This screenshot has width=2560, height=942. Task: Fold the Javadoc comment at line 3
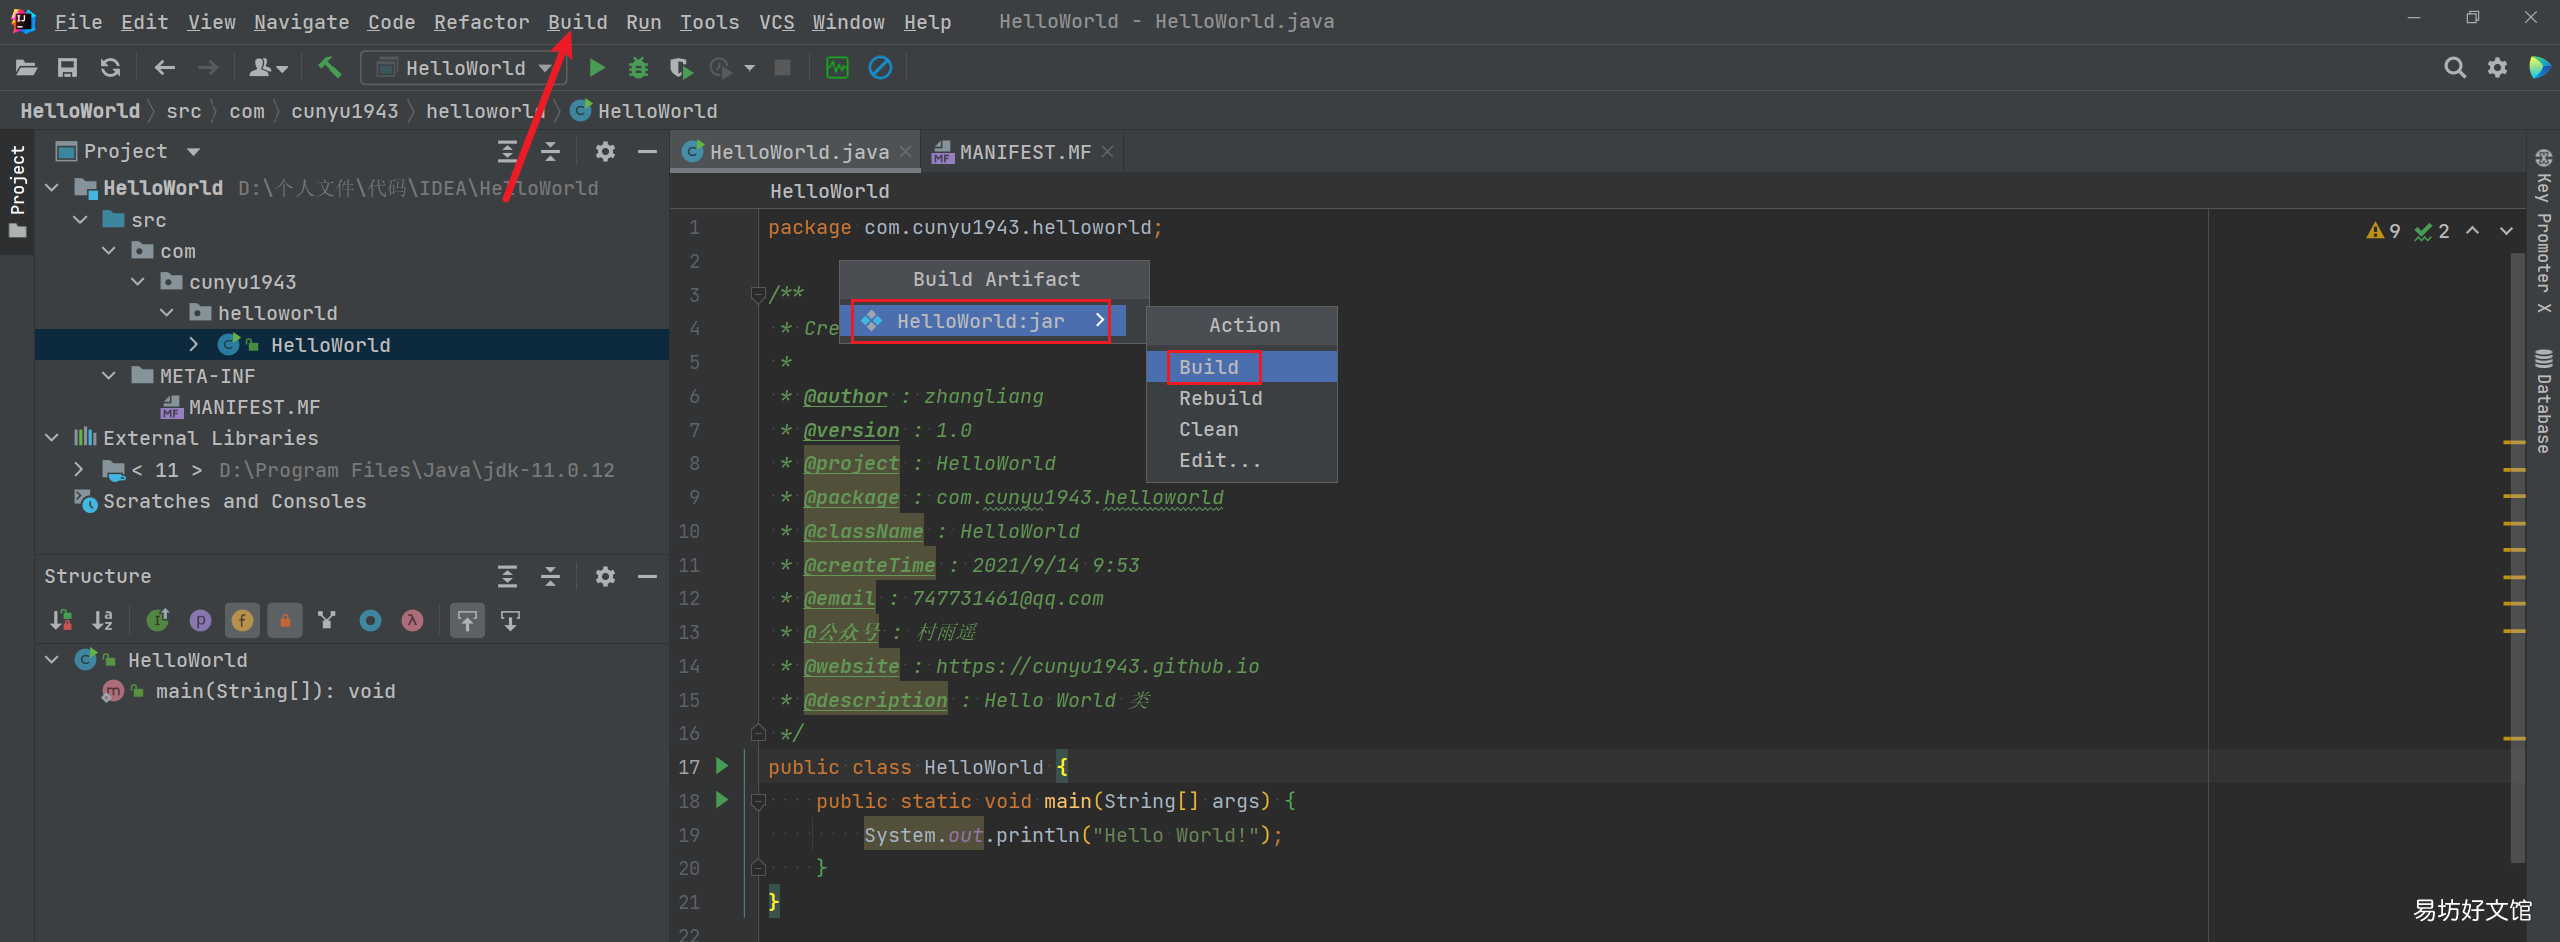pyautogui.click(x=758, y=294)
